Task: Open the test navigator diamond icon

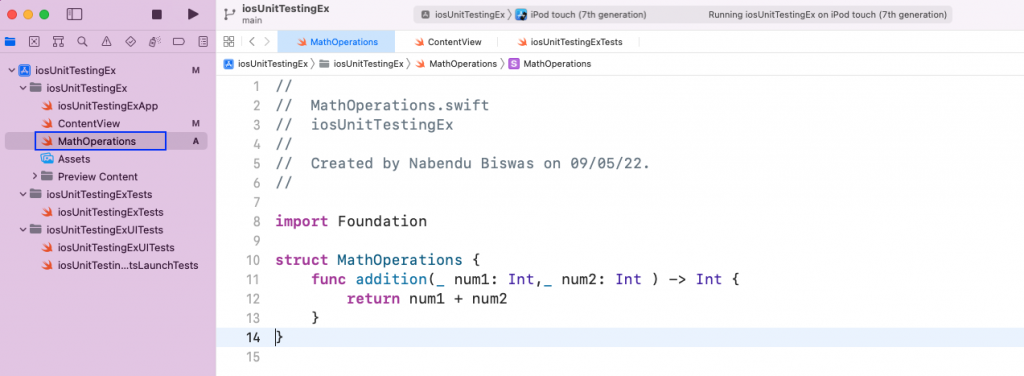Action: 131,42
